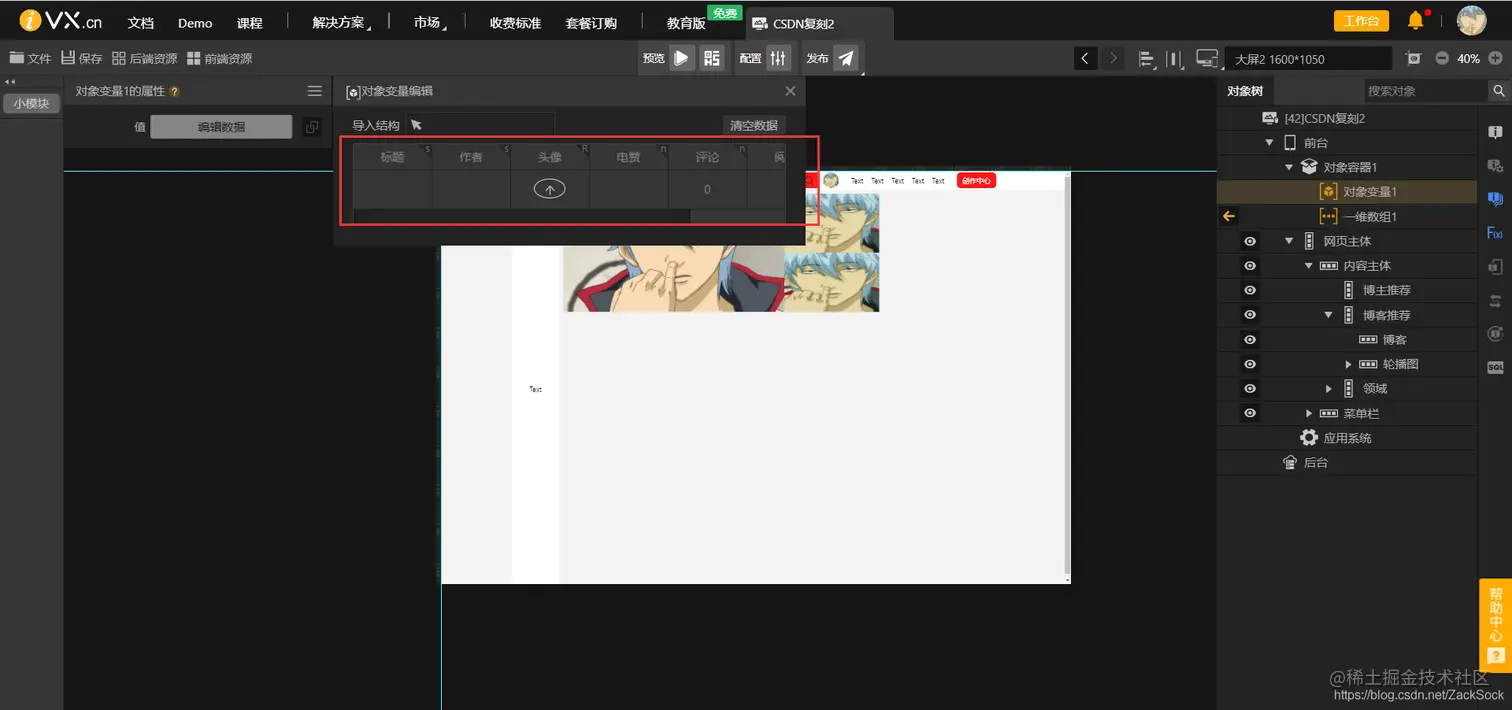Image resolution: width=1512 pixels, height=710 pixels.
Task: Toggle visibility of 博客 in the tree
Action: tap(1249, 338)
